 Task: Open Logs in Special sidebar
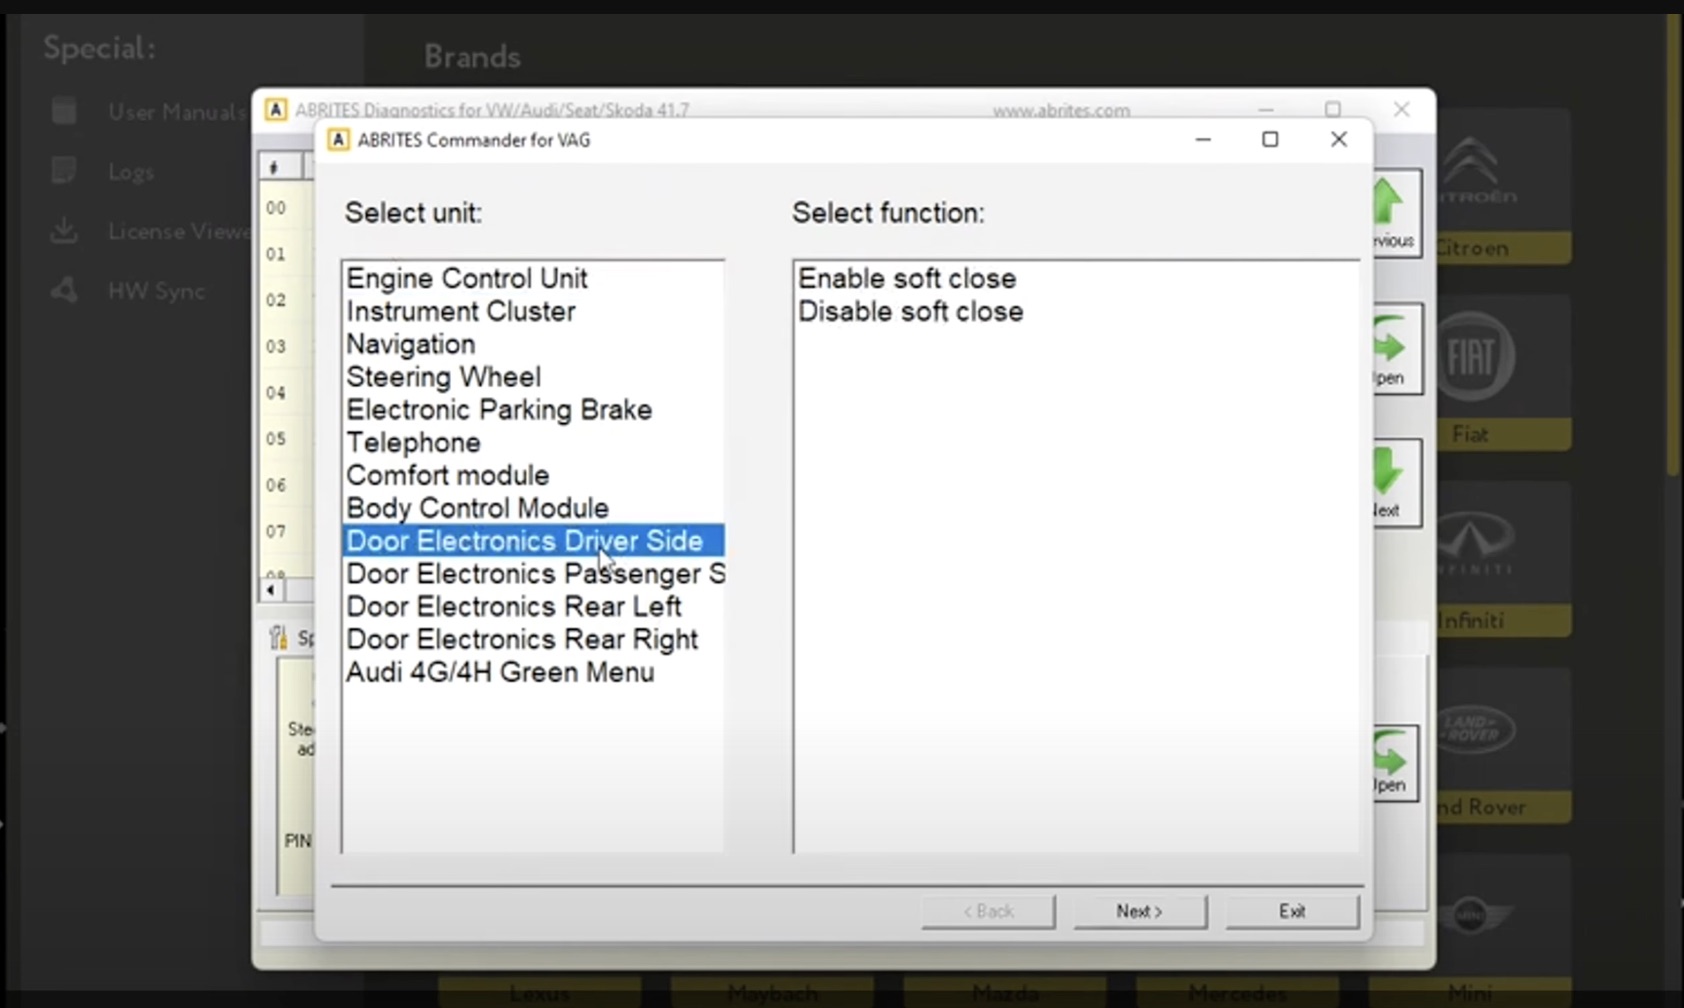[x=103, y=172]
